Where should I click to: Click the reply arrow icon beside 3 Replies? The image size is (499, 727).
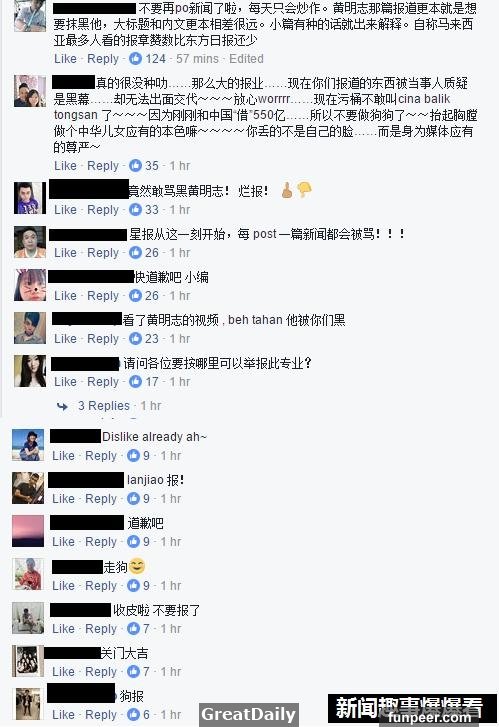[x=62, y=406]
